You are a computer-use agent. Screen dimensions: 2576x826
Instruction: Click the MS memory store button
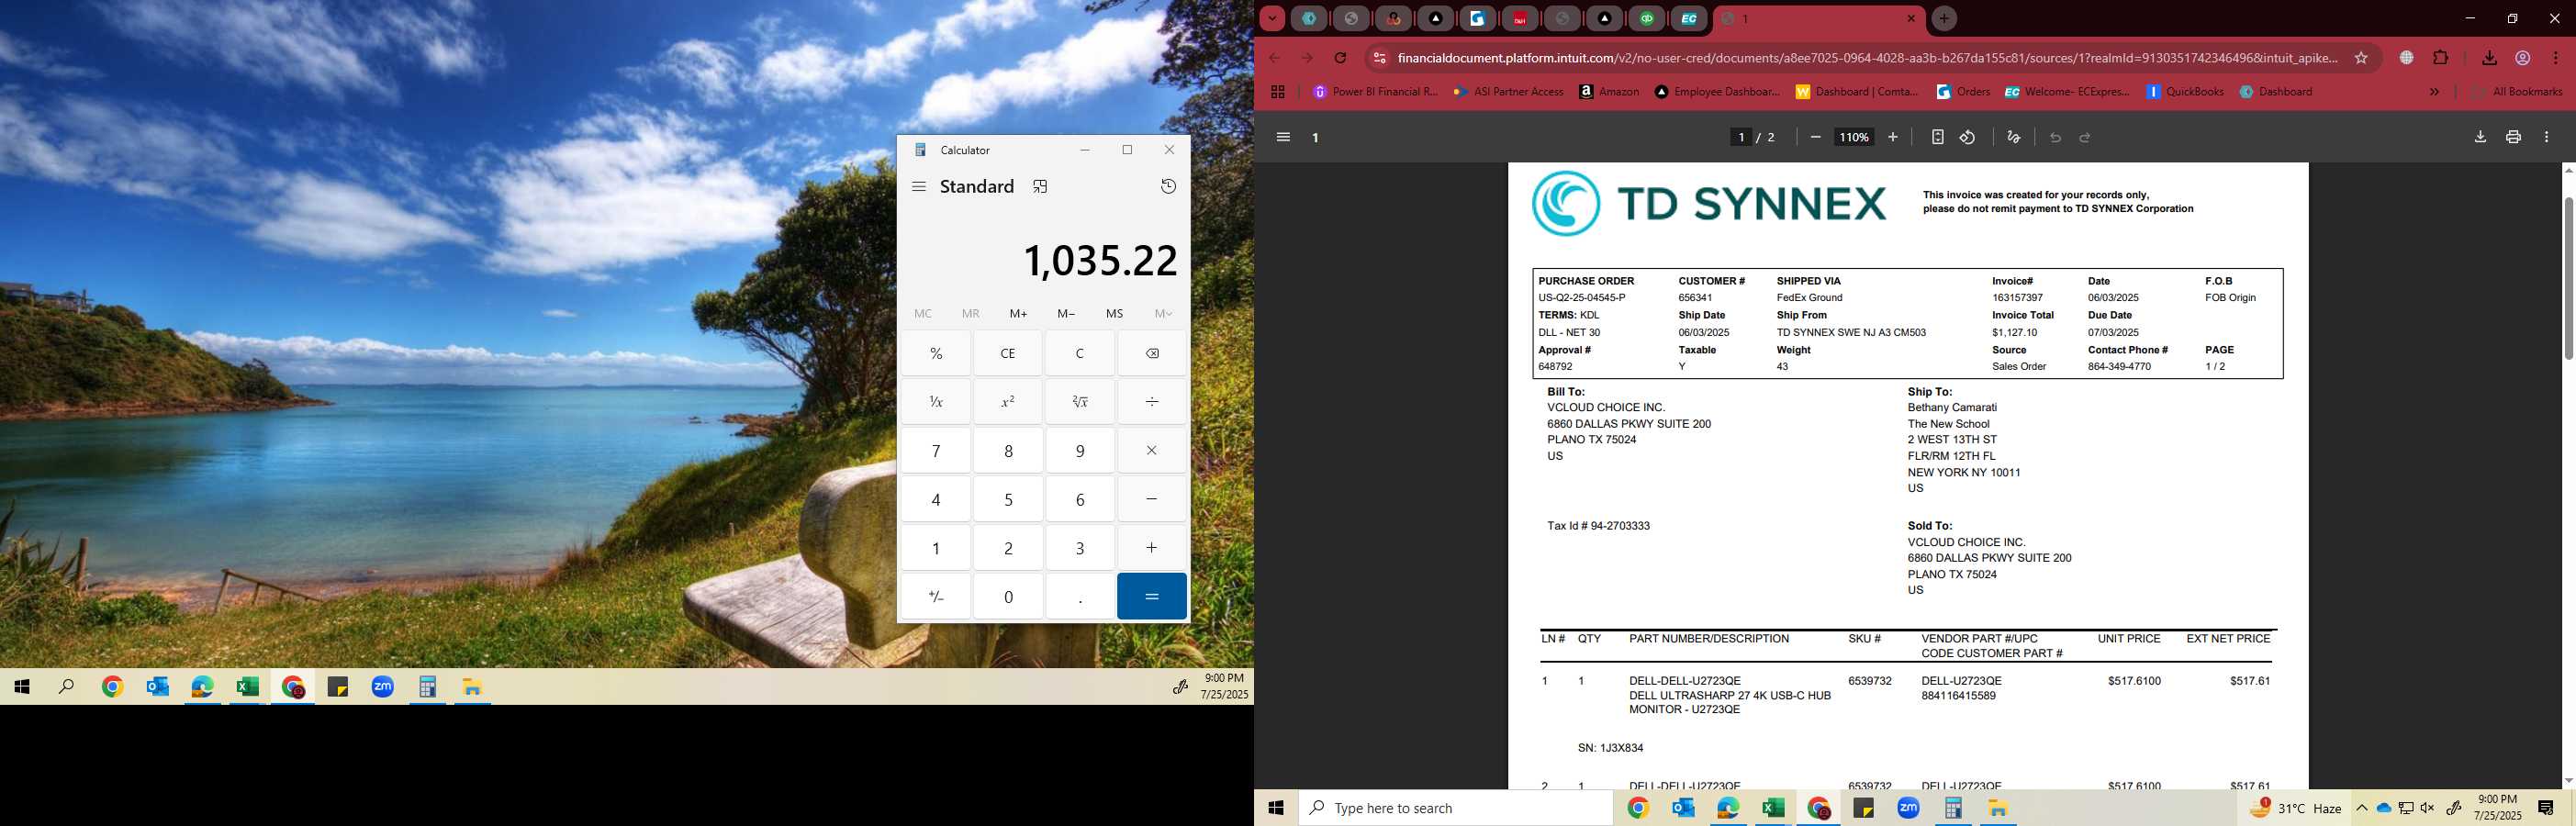coord(1114,314)
